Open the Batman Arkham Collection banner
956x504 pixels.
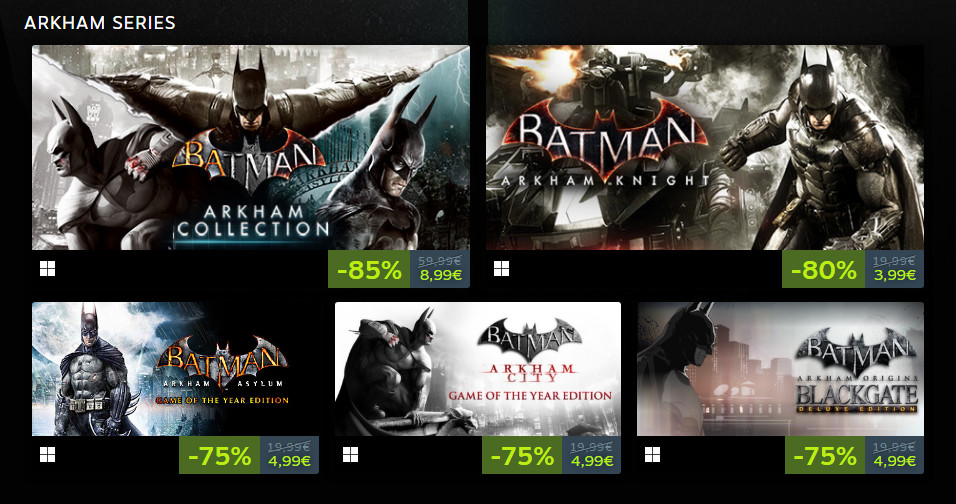251,147
